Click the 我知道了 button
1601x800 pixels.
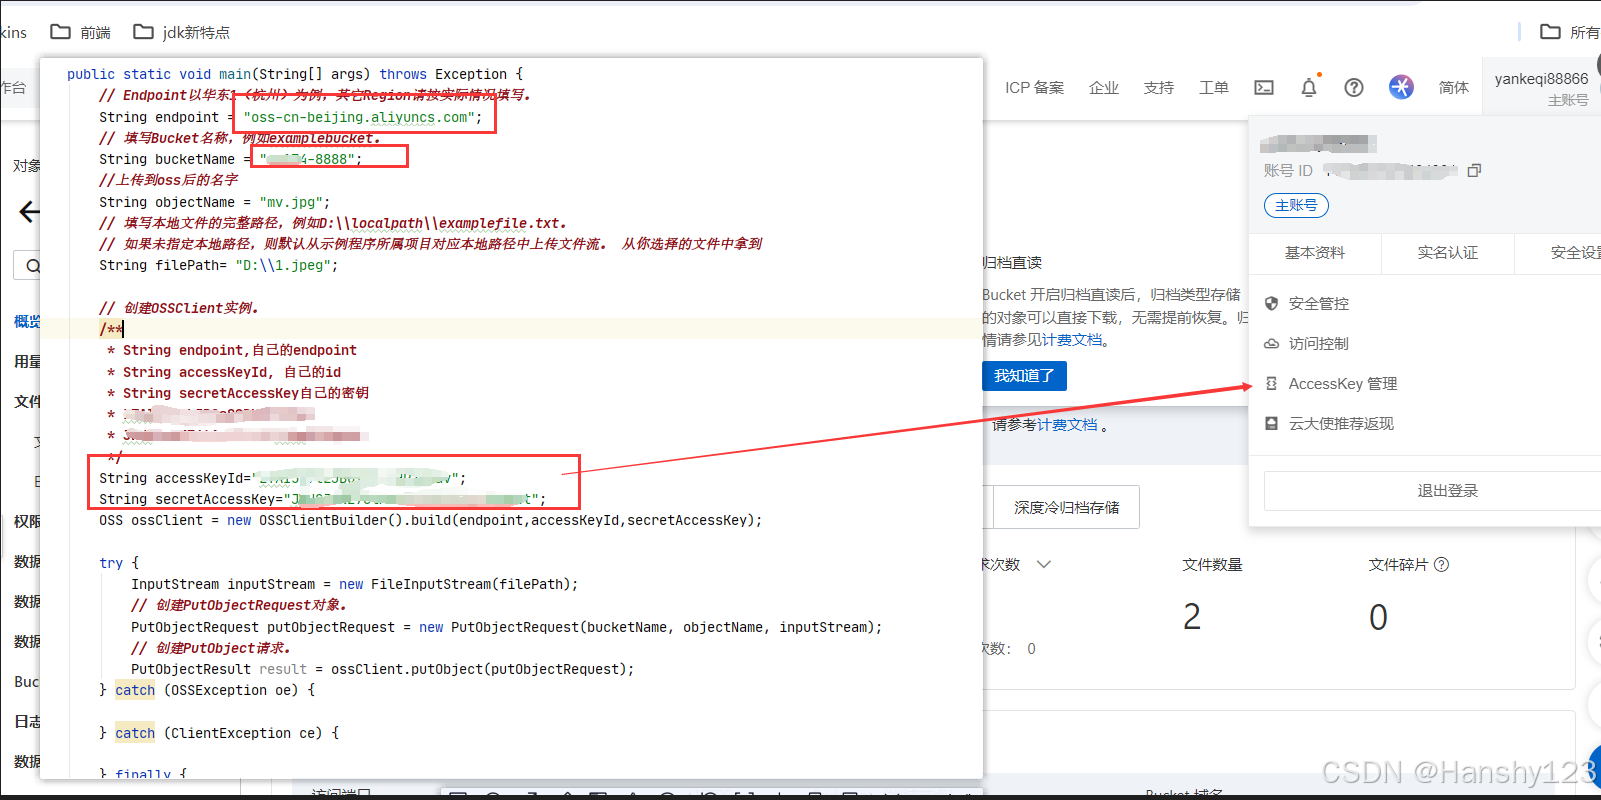pos(1024,375)
